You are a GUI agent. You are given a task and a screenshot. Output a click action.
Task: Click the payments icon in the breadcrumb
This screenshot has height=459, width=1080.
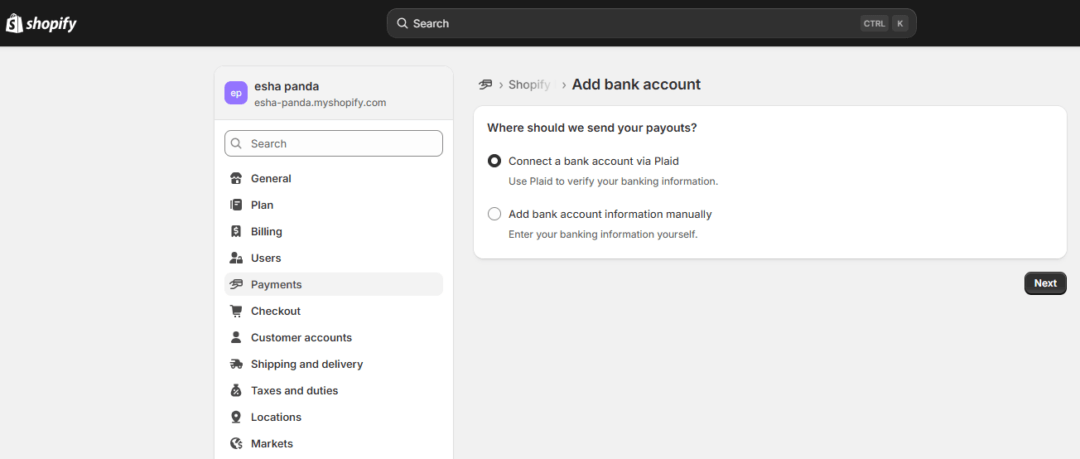tap(486, 85)
